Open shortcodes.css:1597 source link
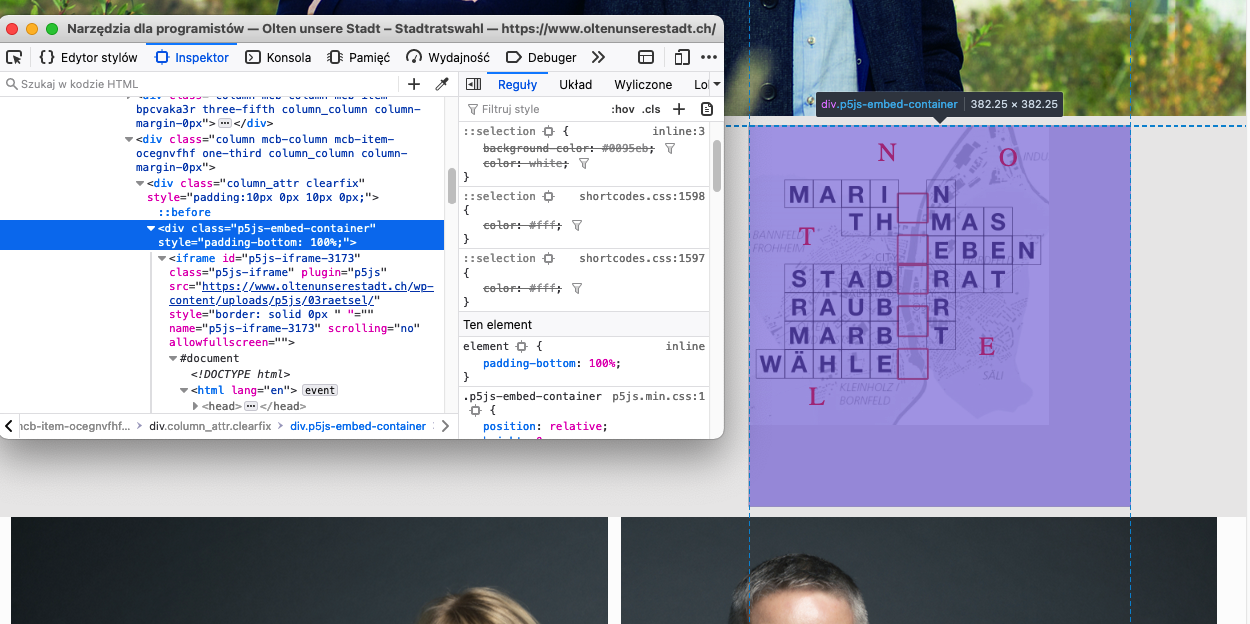 (x=642, y=258)
